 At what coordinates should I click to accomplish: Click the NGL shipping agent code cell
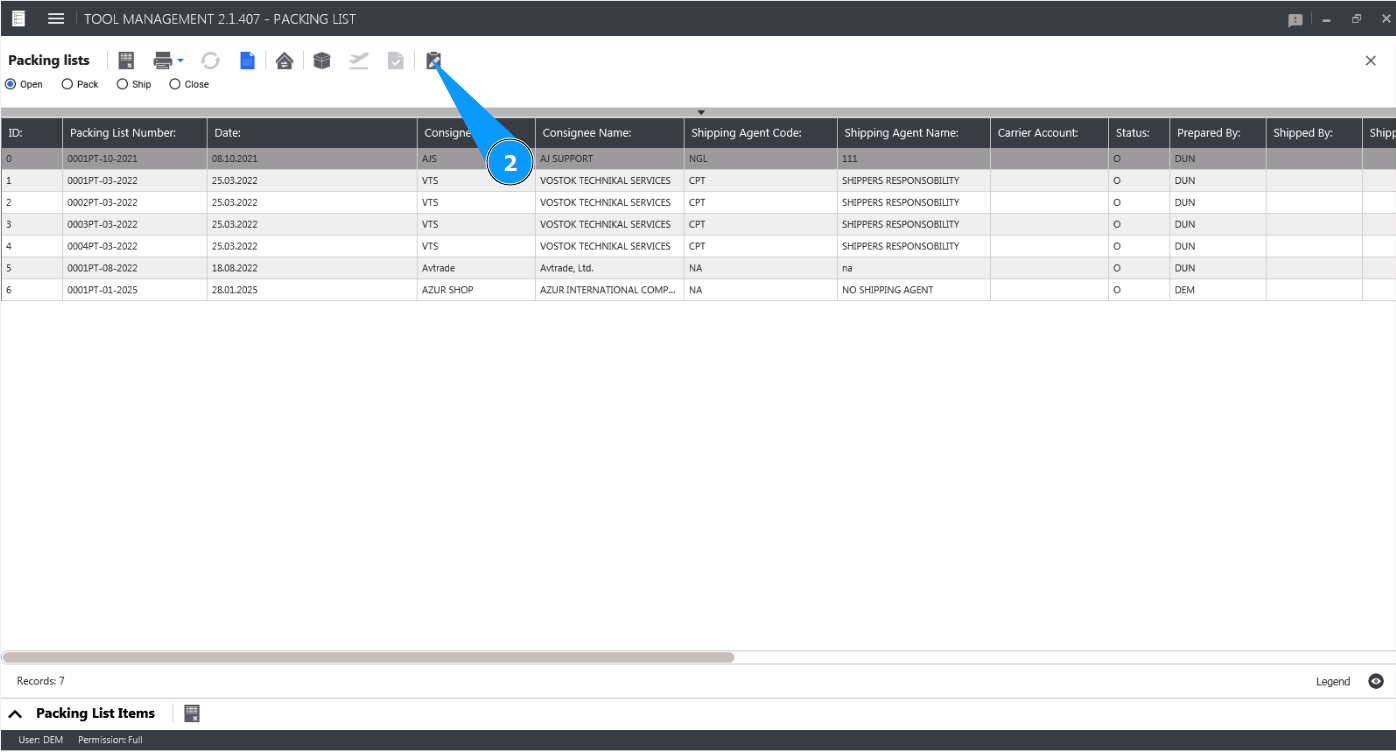pyautogui.click(x=761, y=159)
